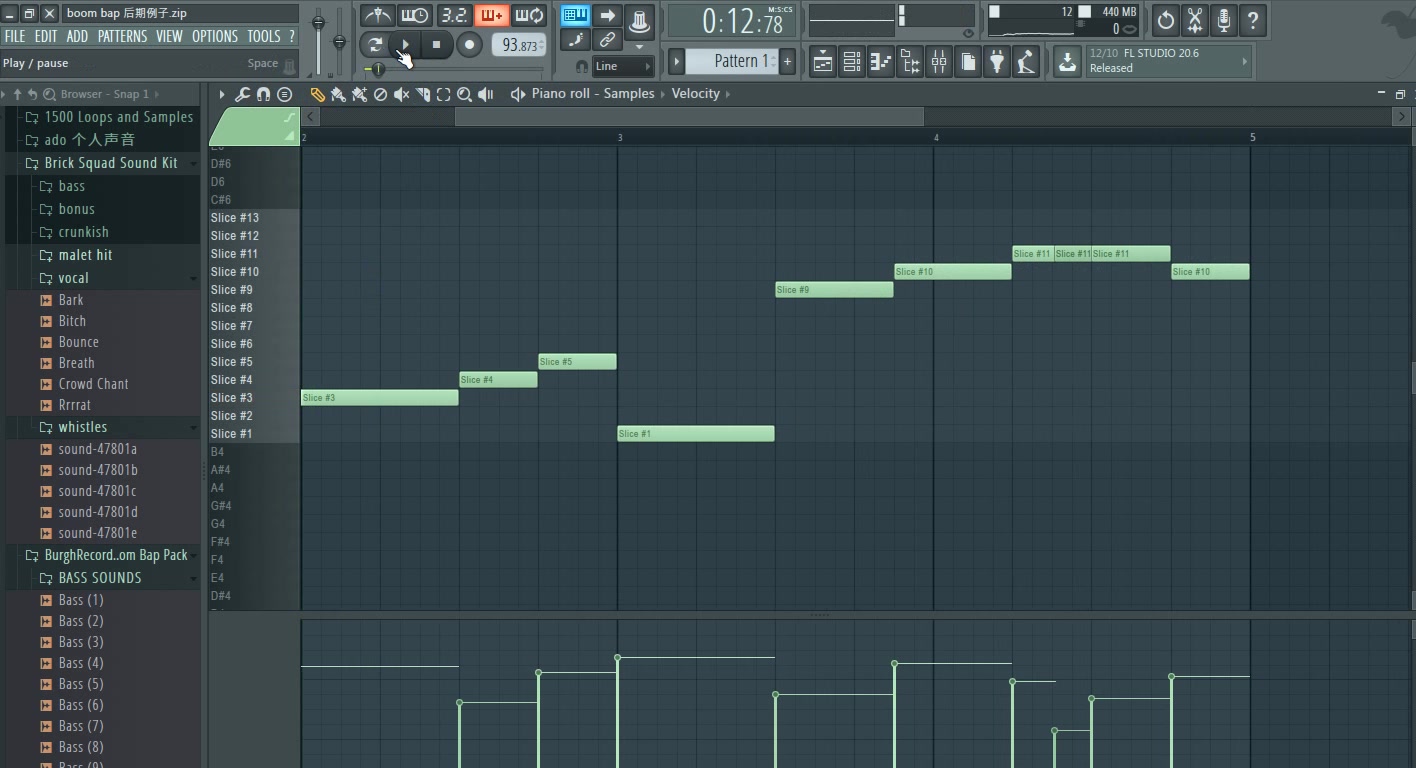Choose the Select marquee tool
Image resolution: width=1416 pixels, height=768 pixels.
[x=443, y=94]
